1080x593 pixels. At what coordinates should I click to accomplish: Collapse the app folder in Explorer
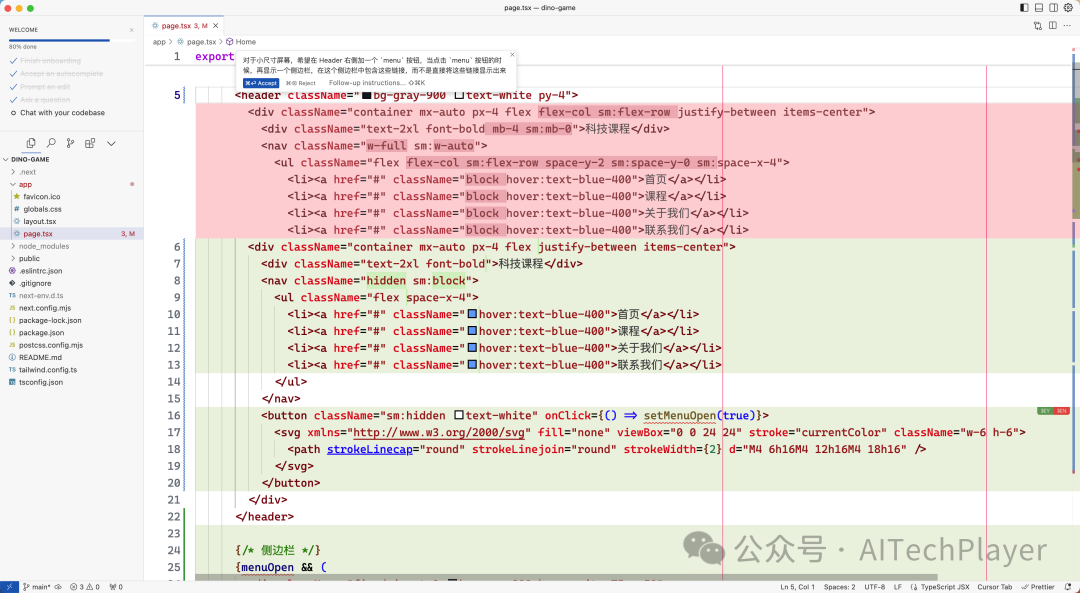click(x=25, y=184)
